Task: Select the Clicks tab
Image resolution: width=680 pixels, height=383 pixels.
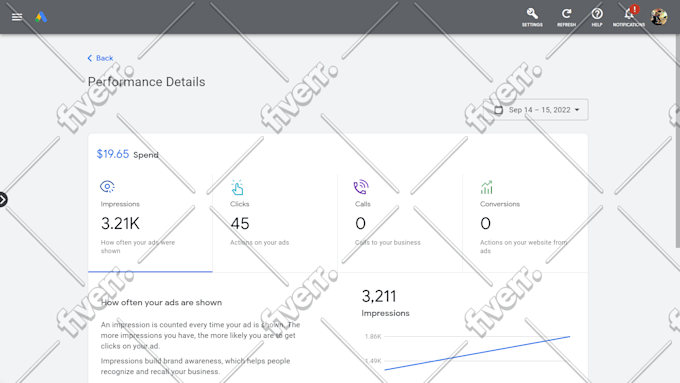Action: pos(275,223)
